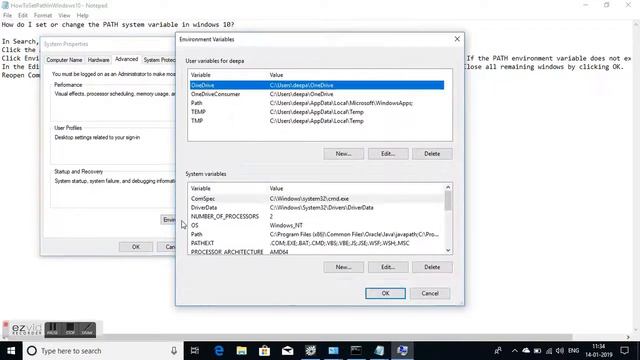Click the system variables scrollbar thumb
640x360 pixels.
click(x=448, y=200)
